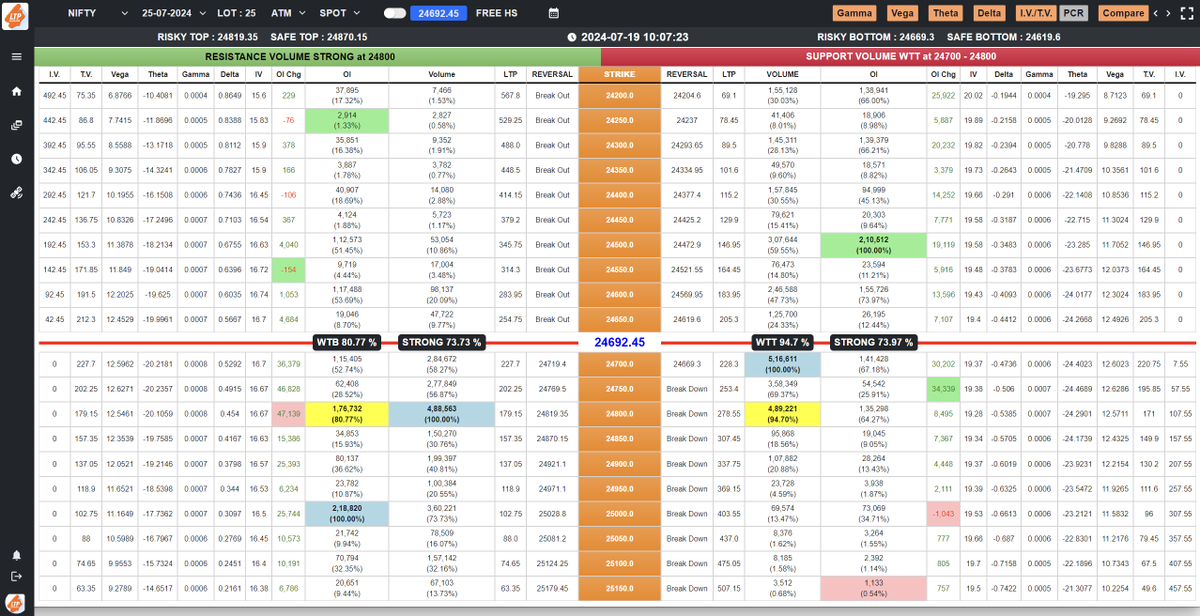
Task: Open the SPOT price source dropdown
Action: point(340,13)
